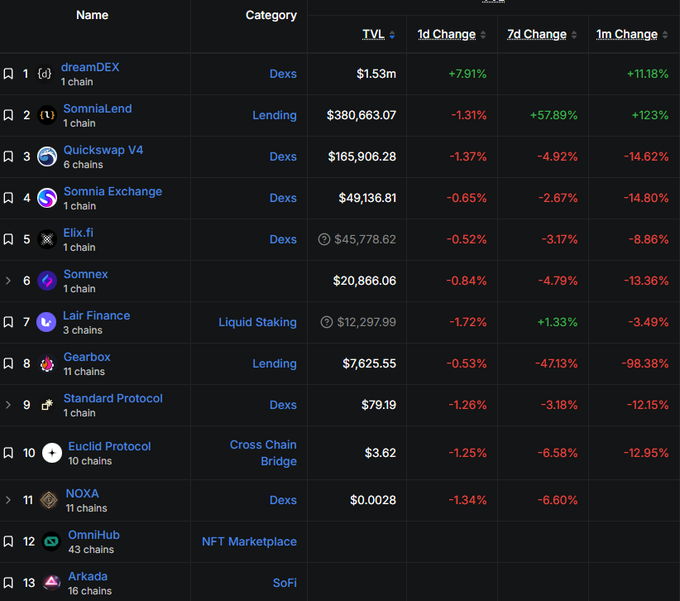
Task: Click the question mark beside $45,778.62
Action: pos(324,239)
